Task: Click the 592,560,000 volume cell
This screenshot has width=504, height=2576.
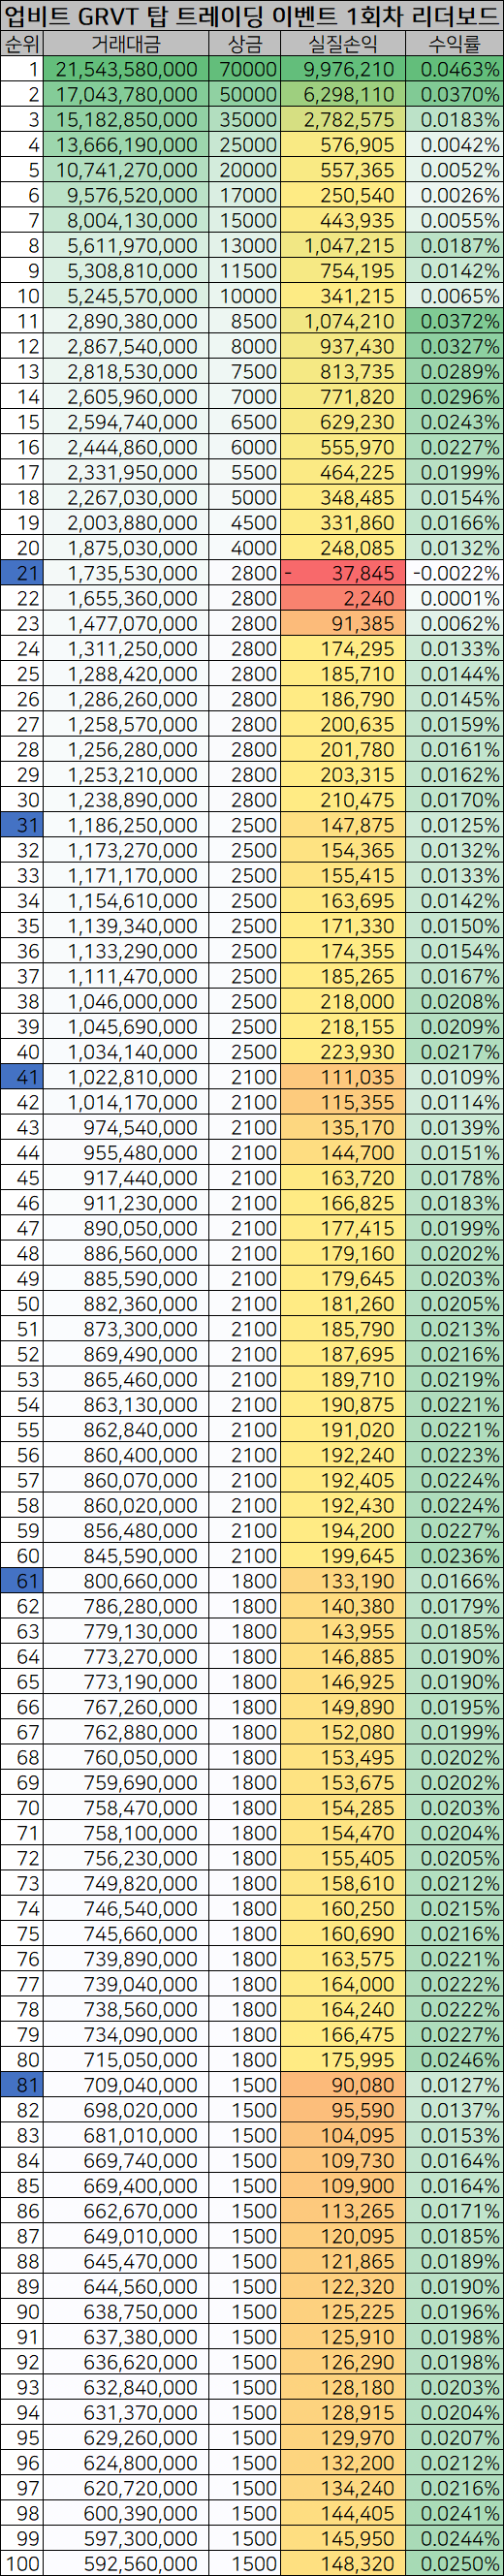Action: pos(126,2564)
